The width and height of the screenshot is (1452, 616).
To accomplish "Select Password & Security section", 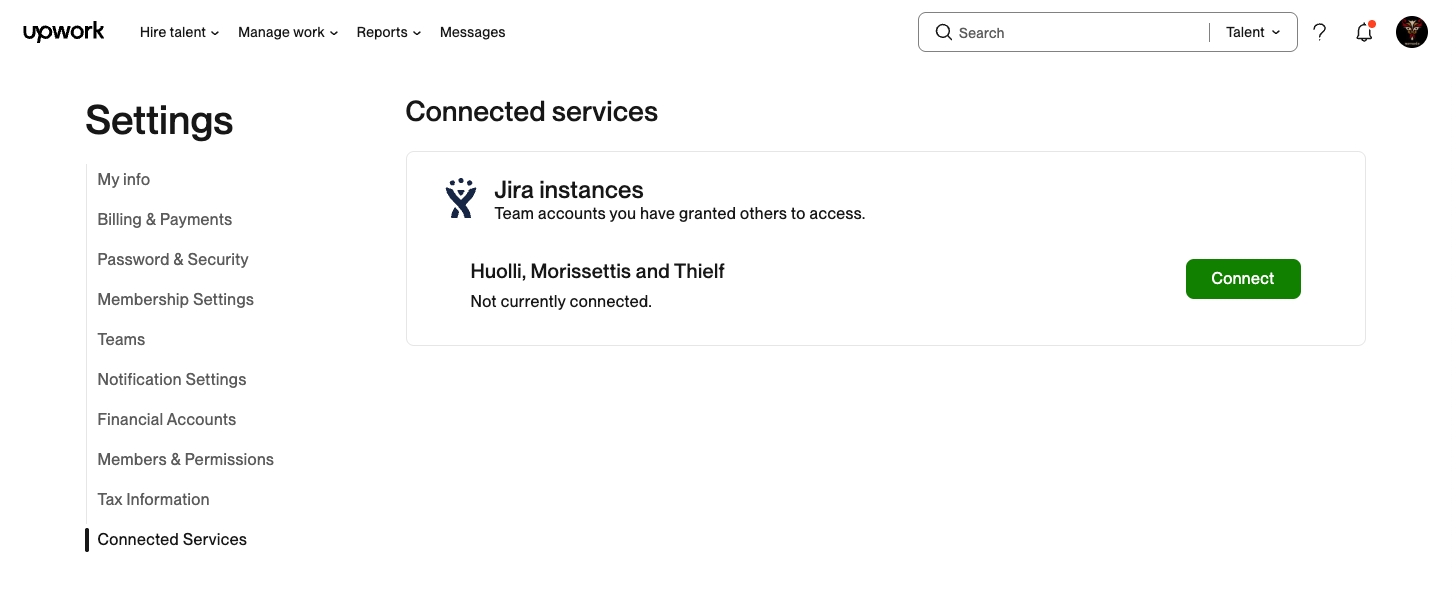I will (173, 260).
